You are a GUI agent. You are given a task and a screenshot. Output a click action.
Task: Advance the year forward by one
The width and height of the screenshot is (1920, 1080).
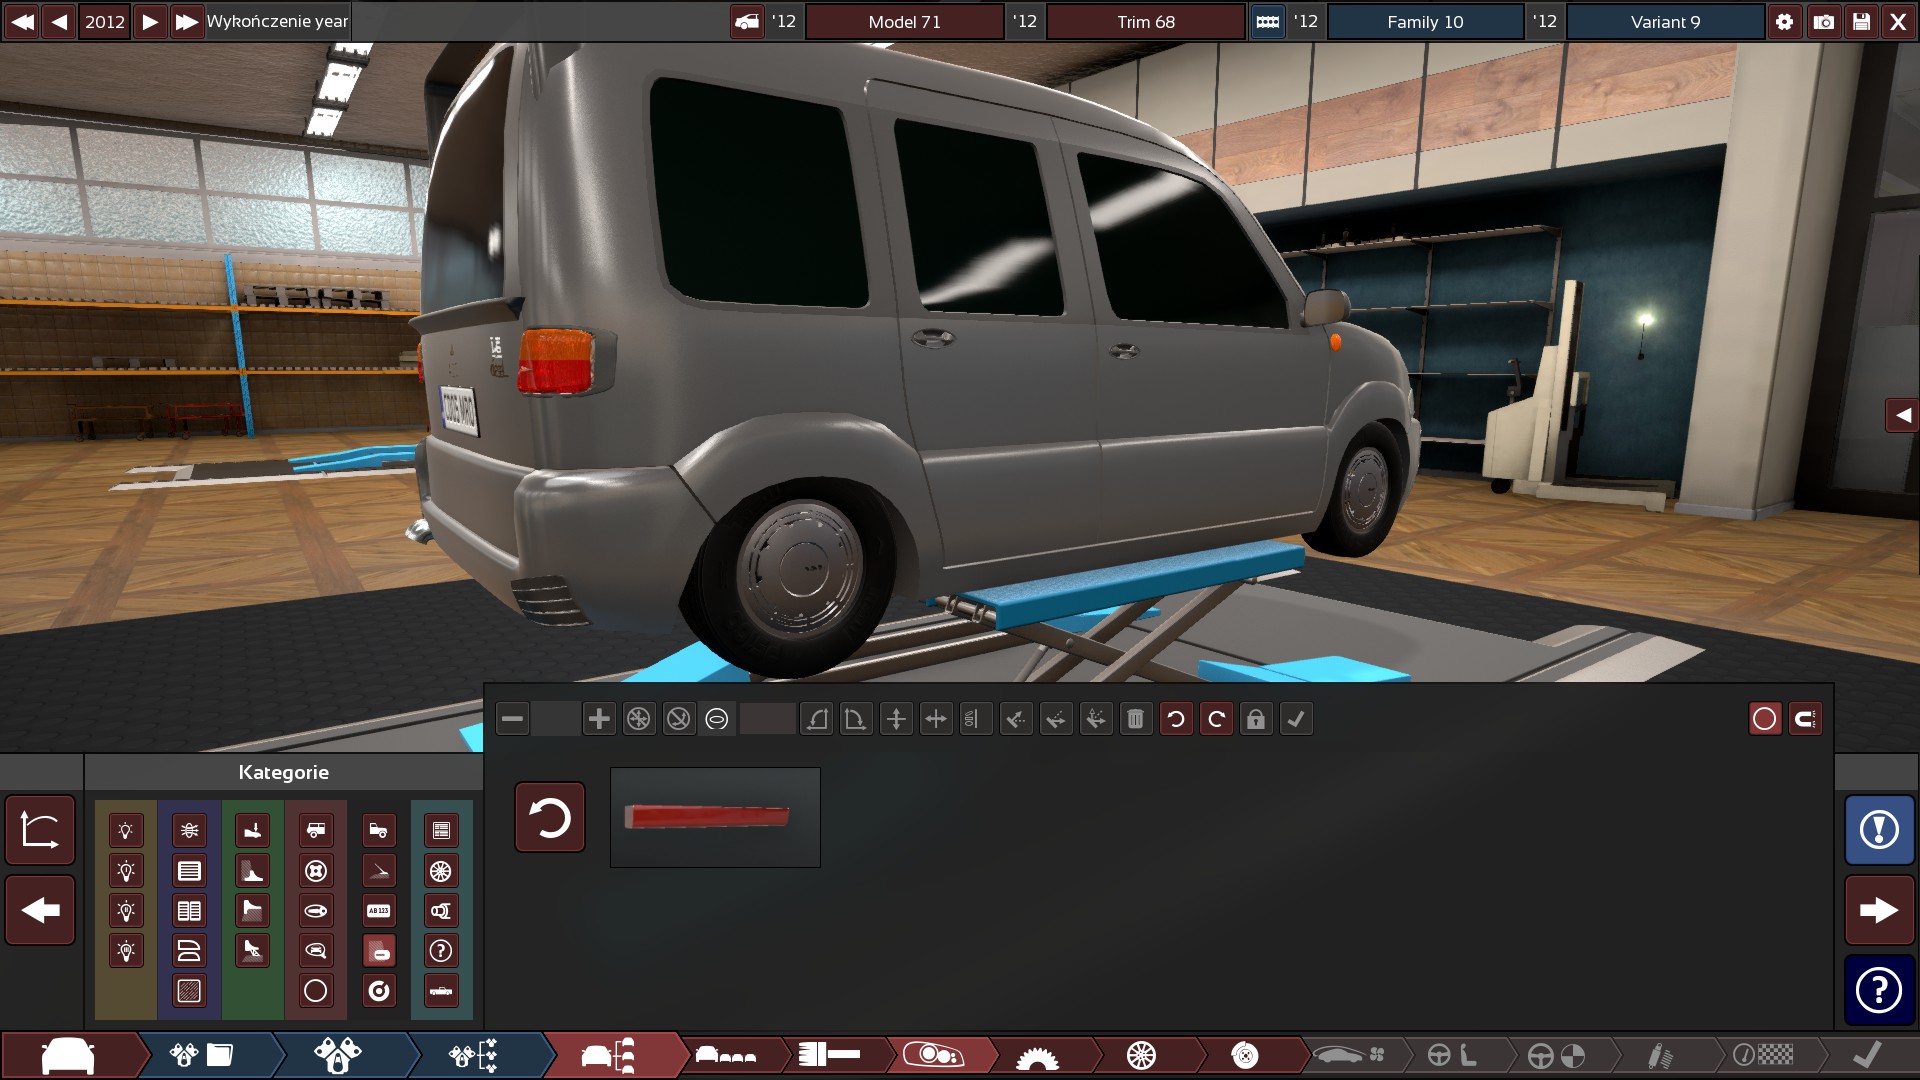(x=149, y=22)
